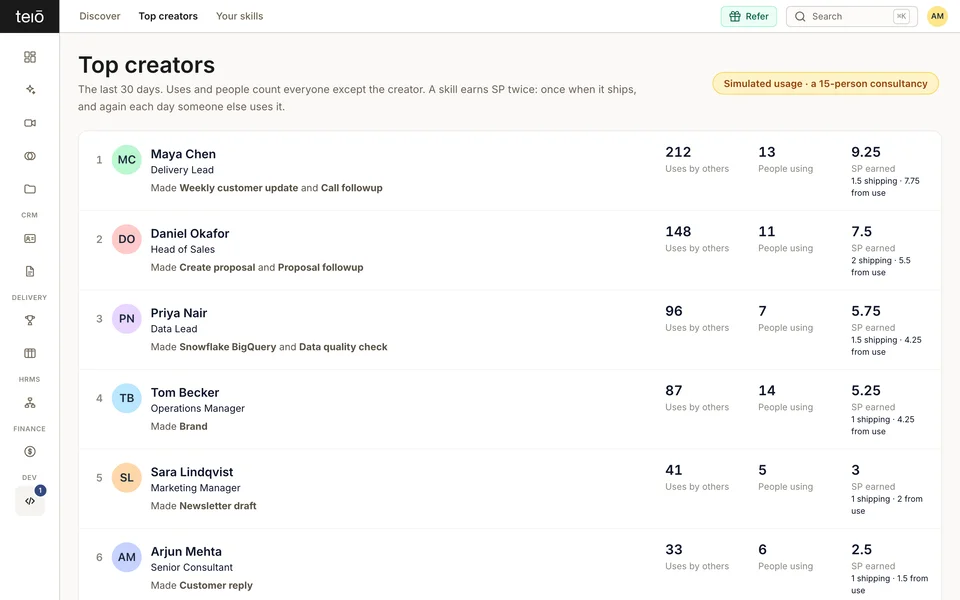
Task: Click the 96 uses by others value
Action: 674,311
